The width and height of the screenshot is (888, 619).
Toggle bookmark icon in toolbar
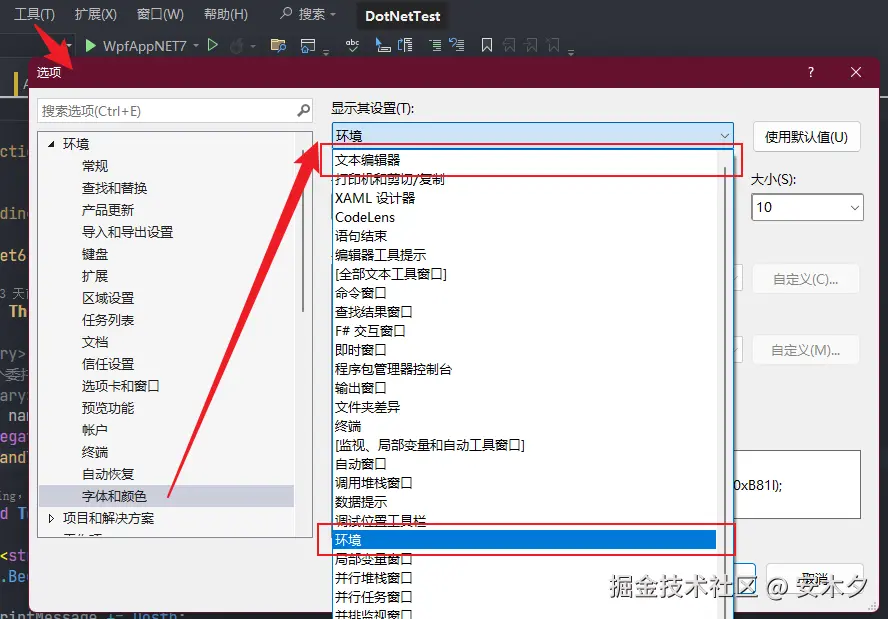click(x=486, y=45)
